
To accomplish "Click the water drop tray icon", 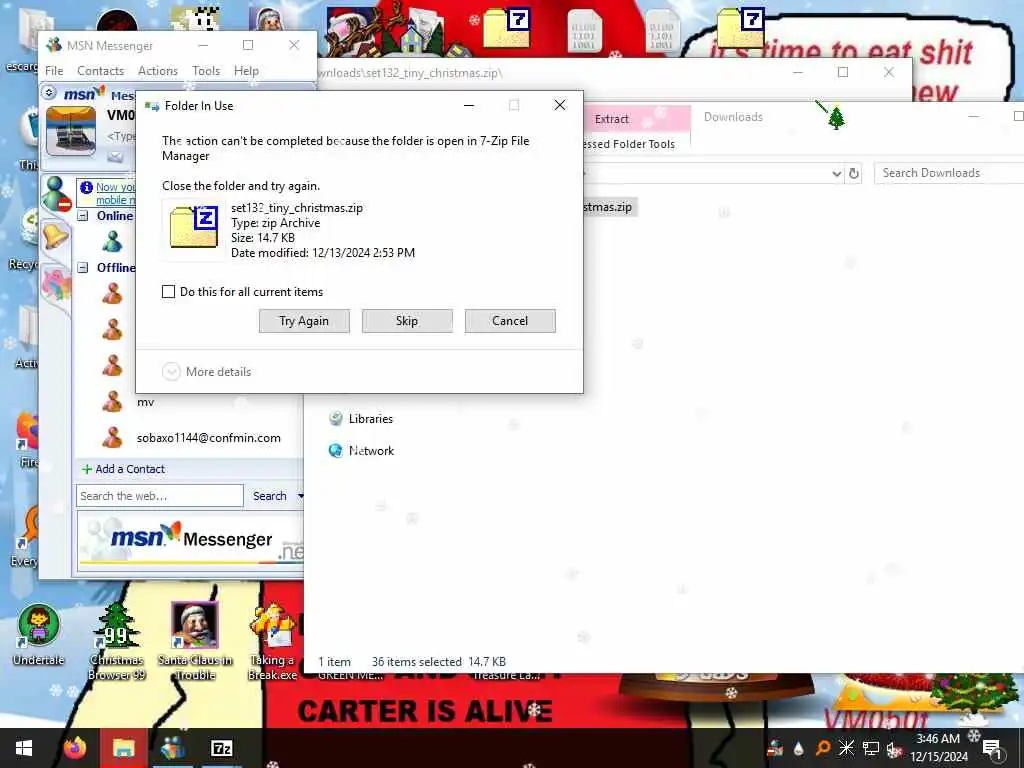I will (x=798, y=748).
